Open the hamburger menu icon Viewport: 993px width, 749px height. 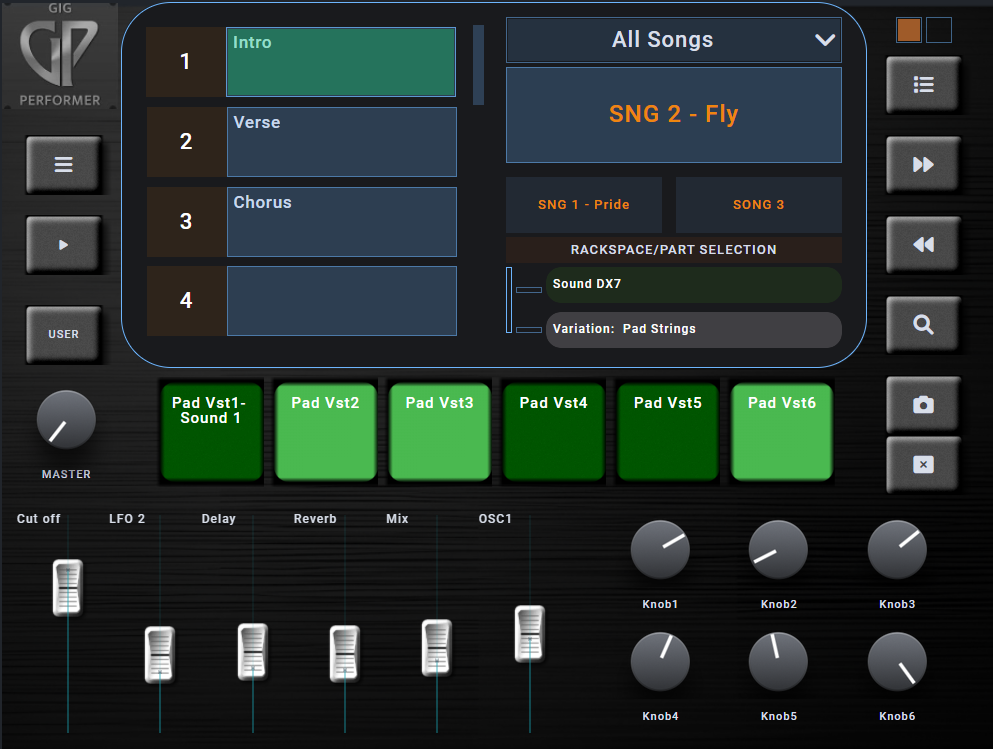63,164
